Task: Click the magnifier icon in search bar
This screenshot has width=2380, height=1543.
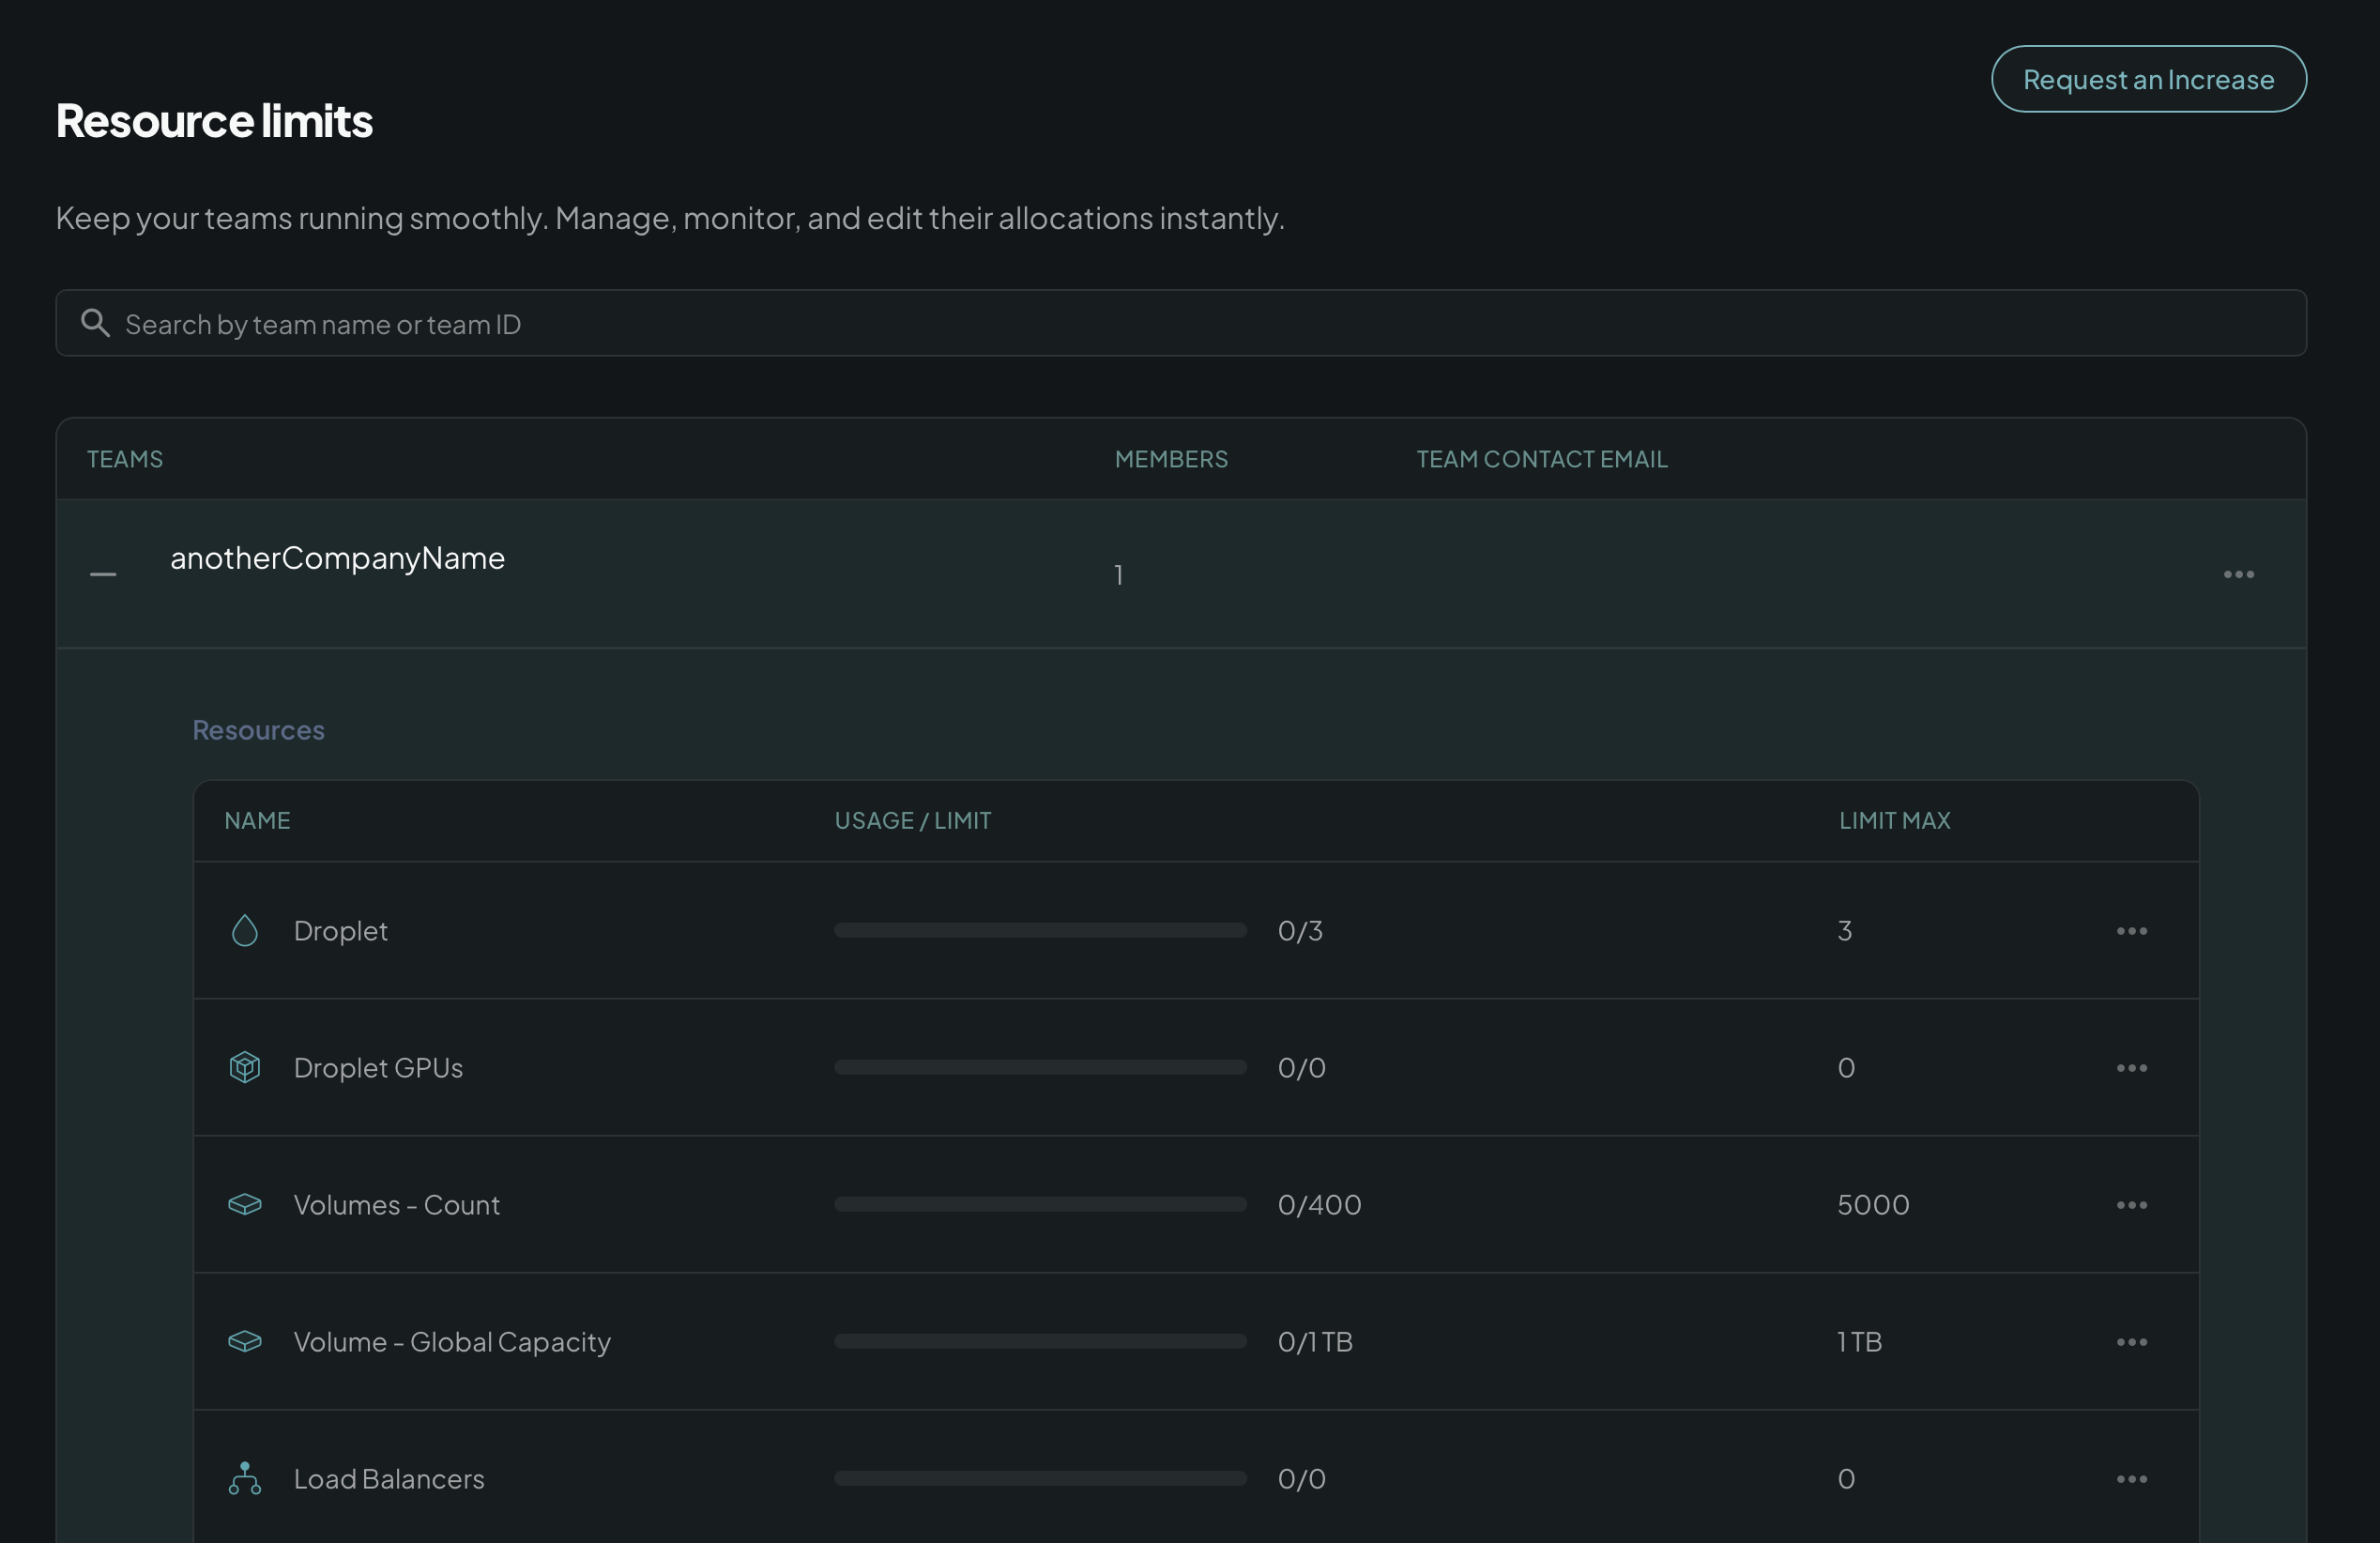Action: 95,323
